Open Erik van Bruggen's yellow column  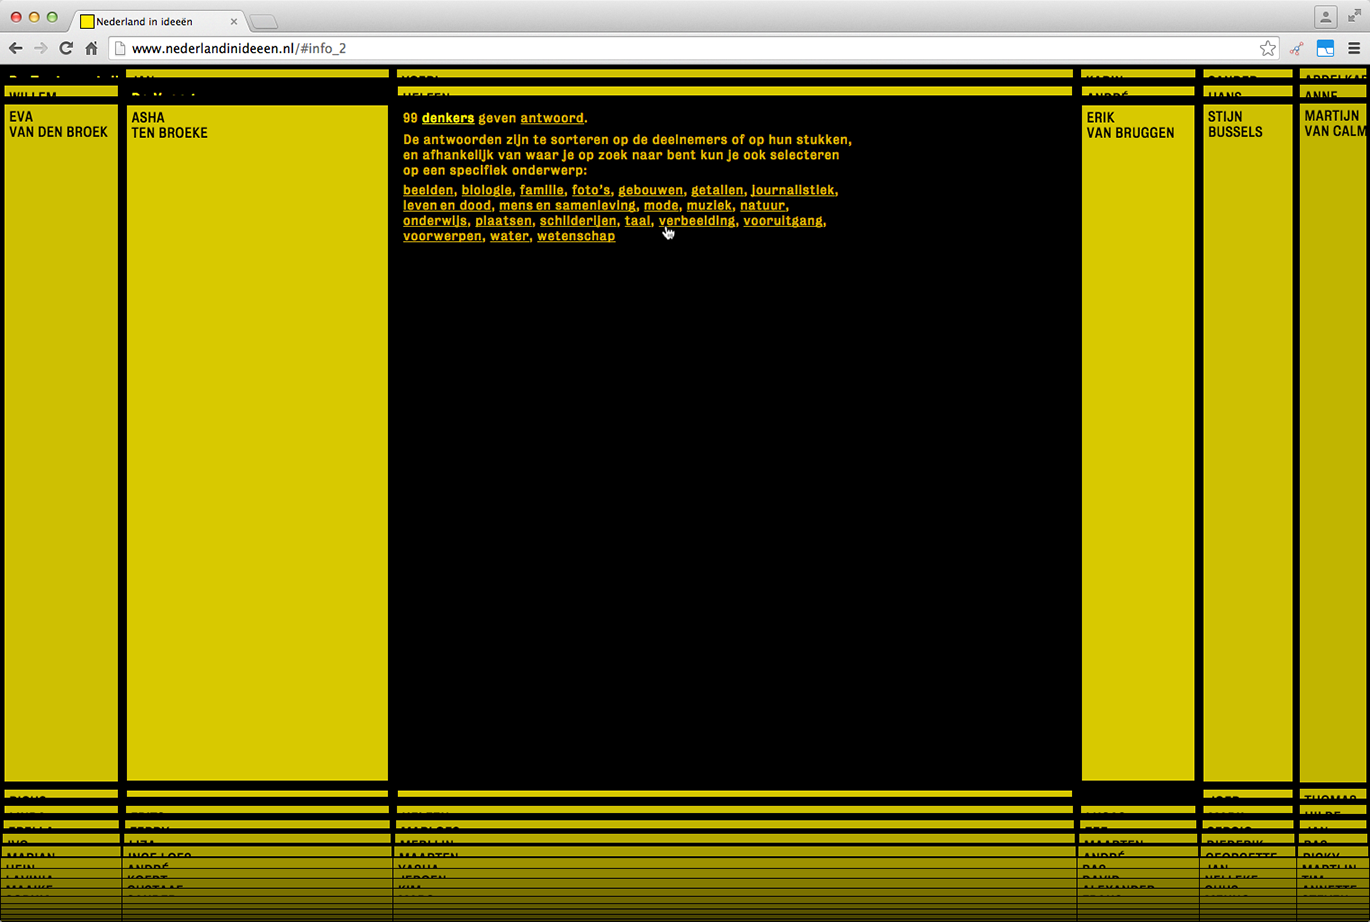1137,440
